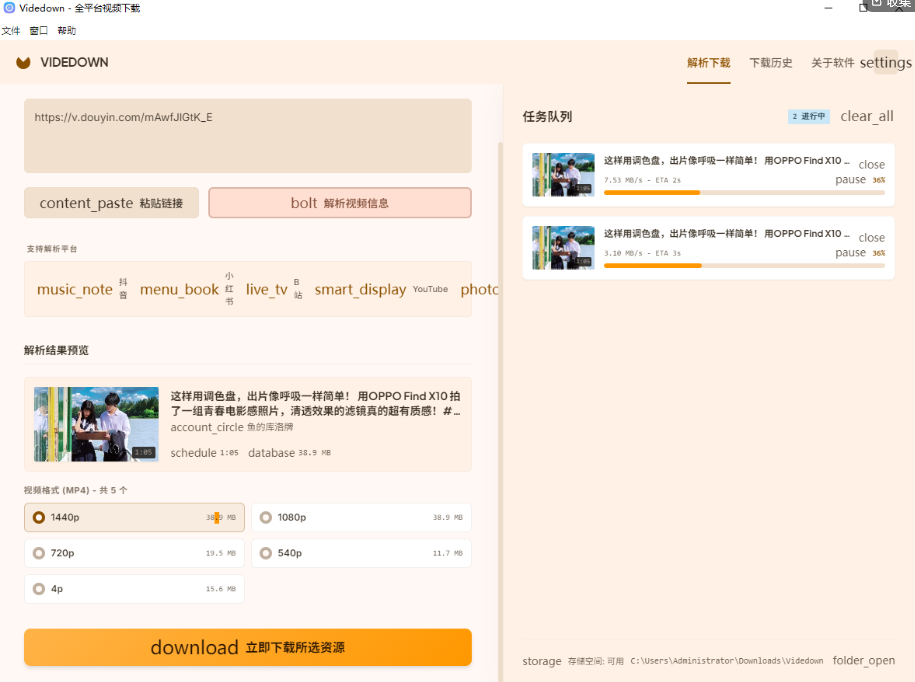915x682 pixels.
Task: Select the 1440p video format
Action: click(x=134, y=517)
